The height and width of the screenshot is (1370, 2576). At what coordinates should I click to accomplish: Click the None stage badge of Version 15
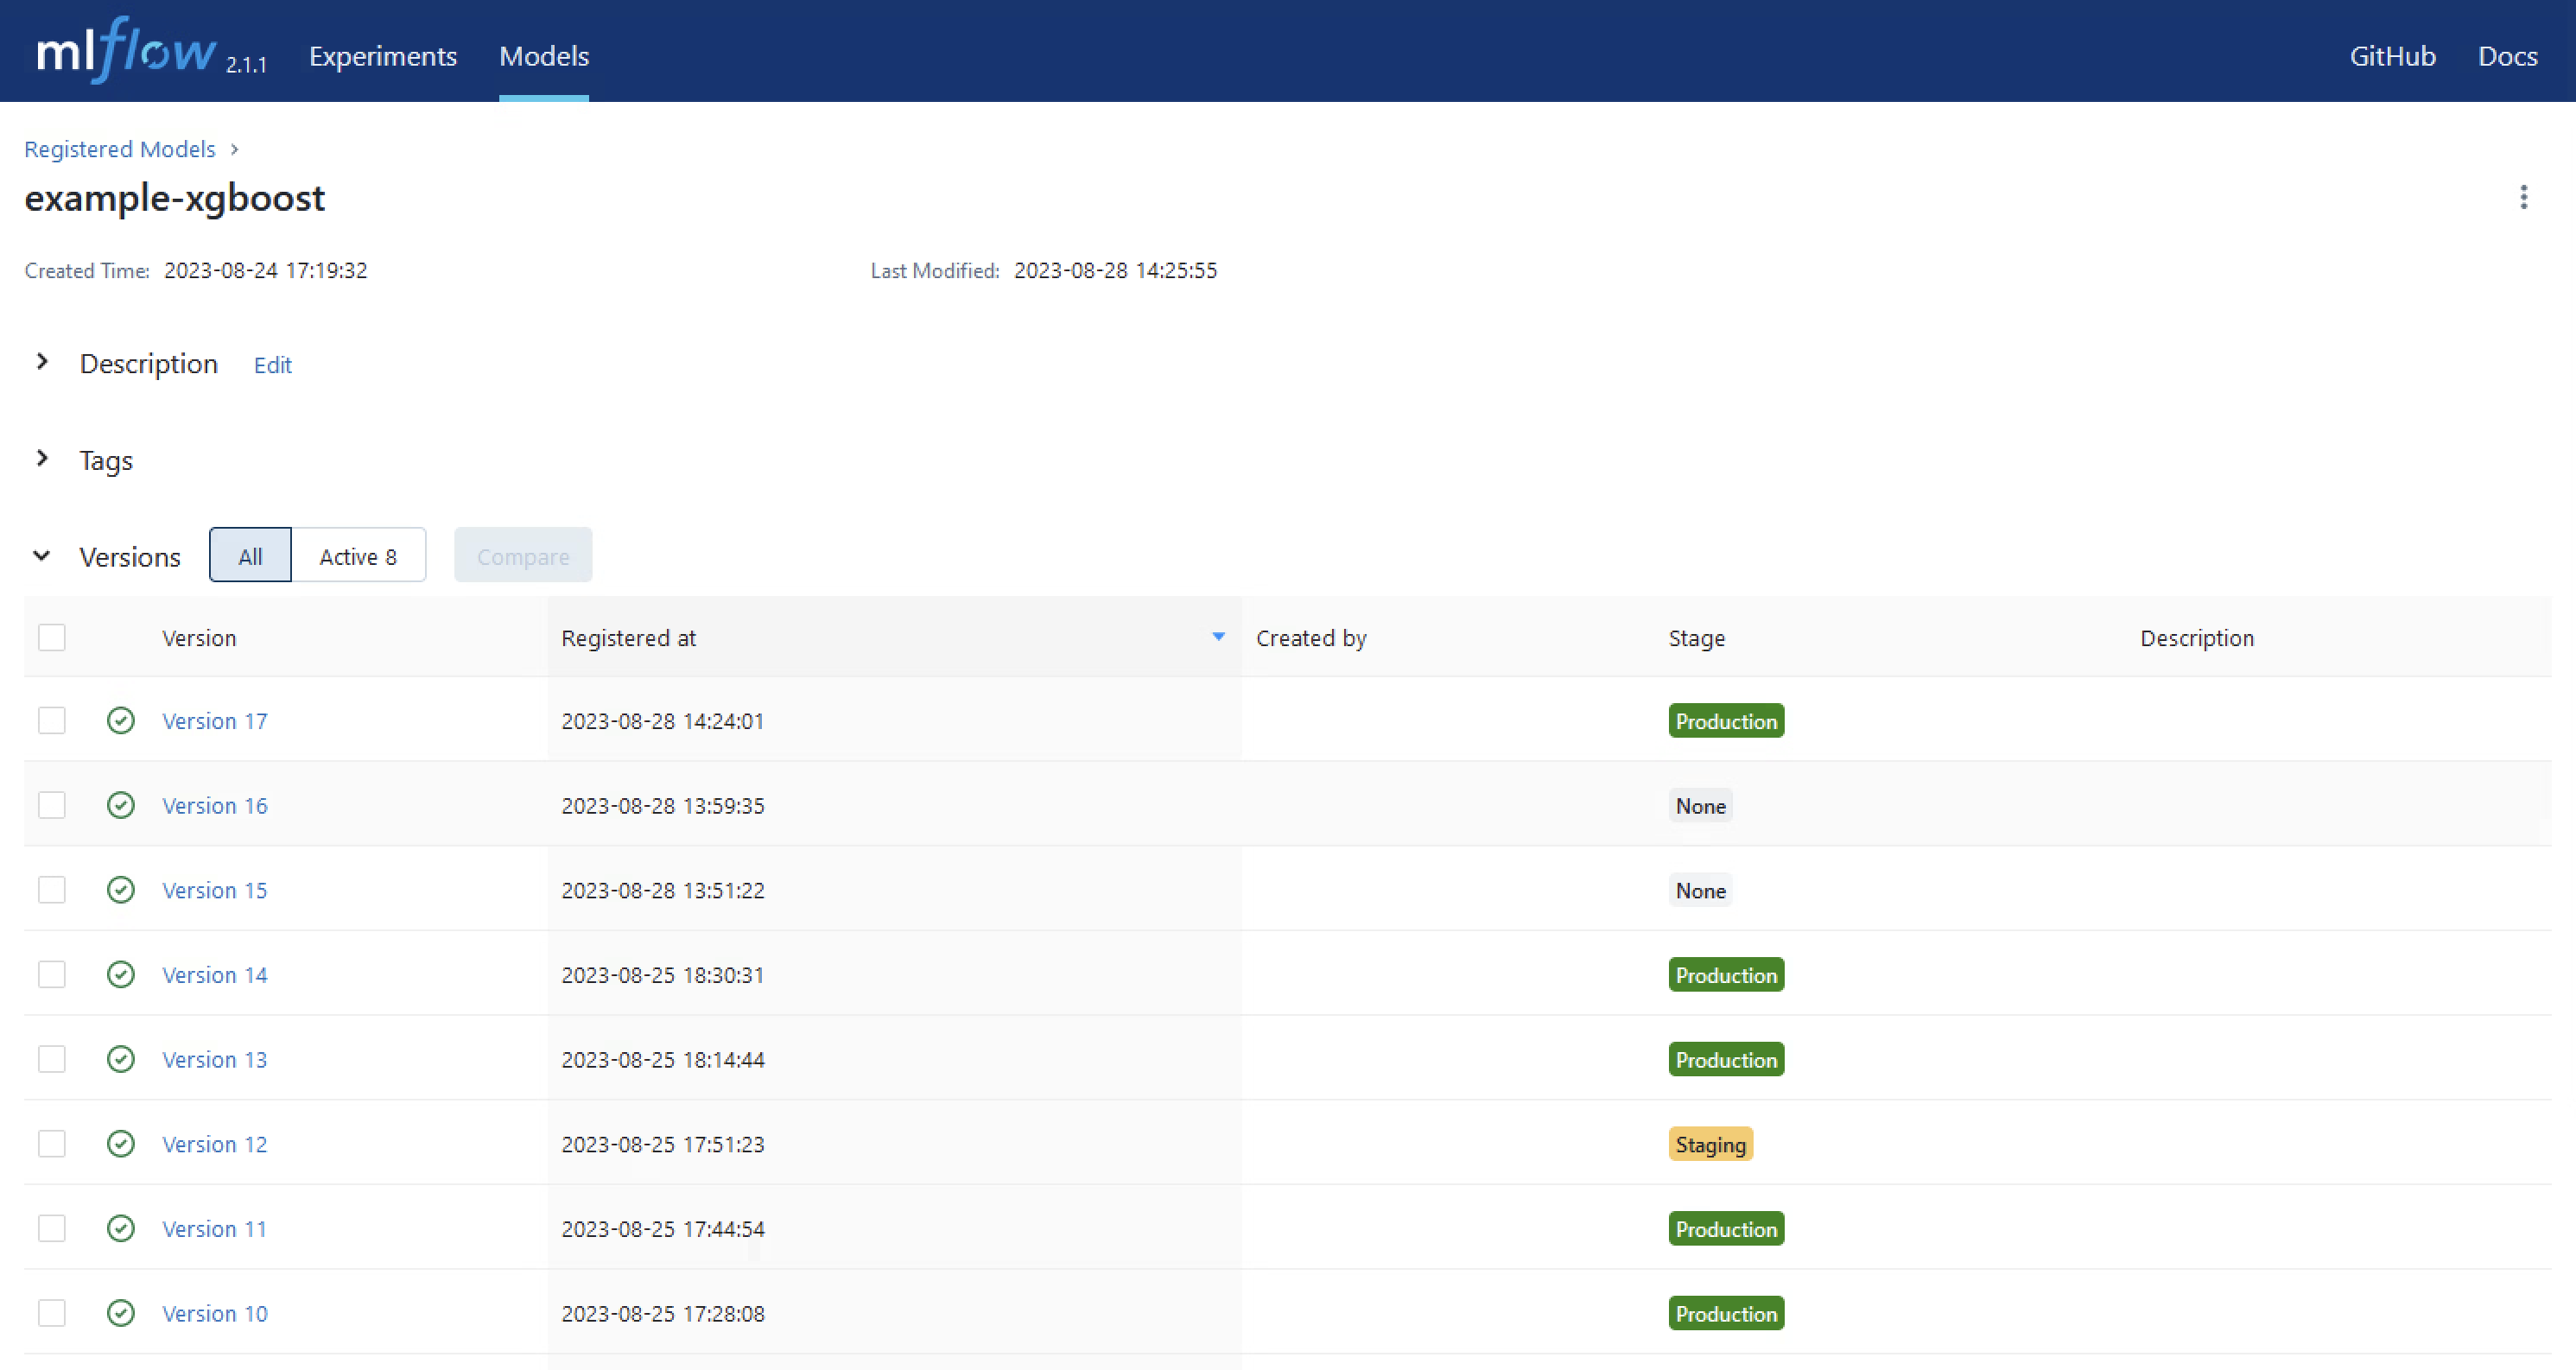pos(1700,890)
